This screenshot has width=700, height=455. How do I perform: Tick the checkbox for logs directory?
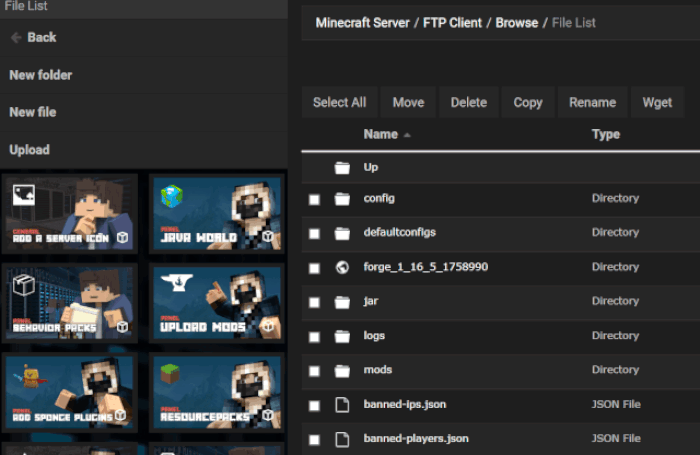(x=314, y=337)
